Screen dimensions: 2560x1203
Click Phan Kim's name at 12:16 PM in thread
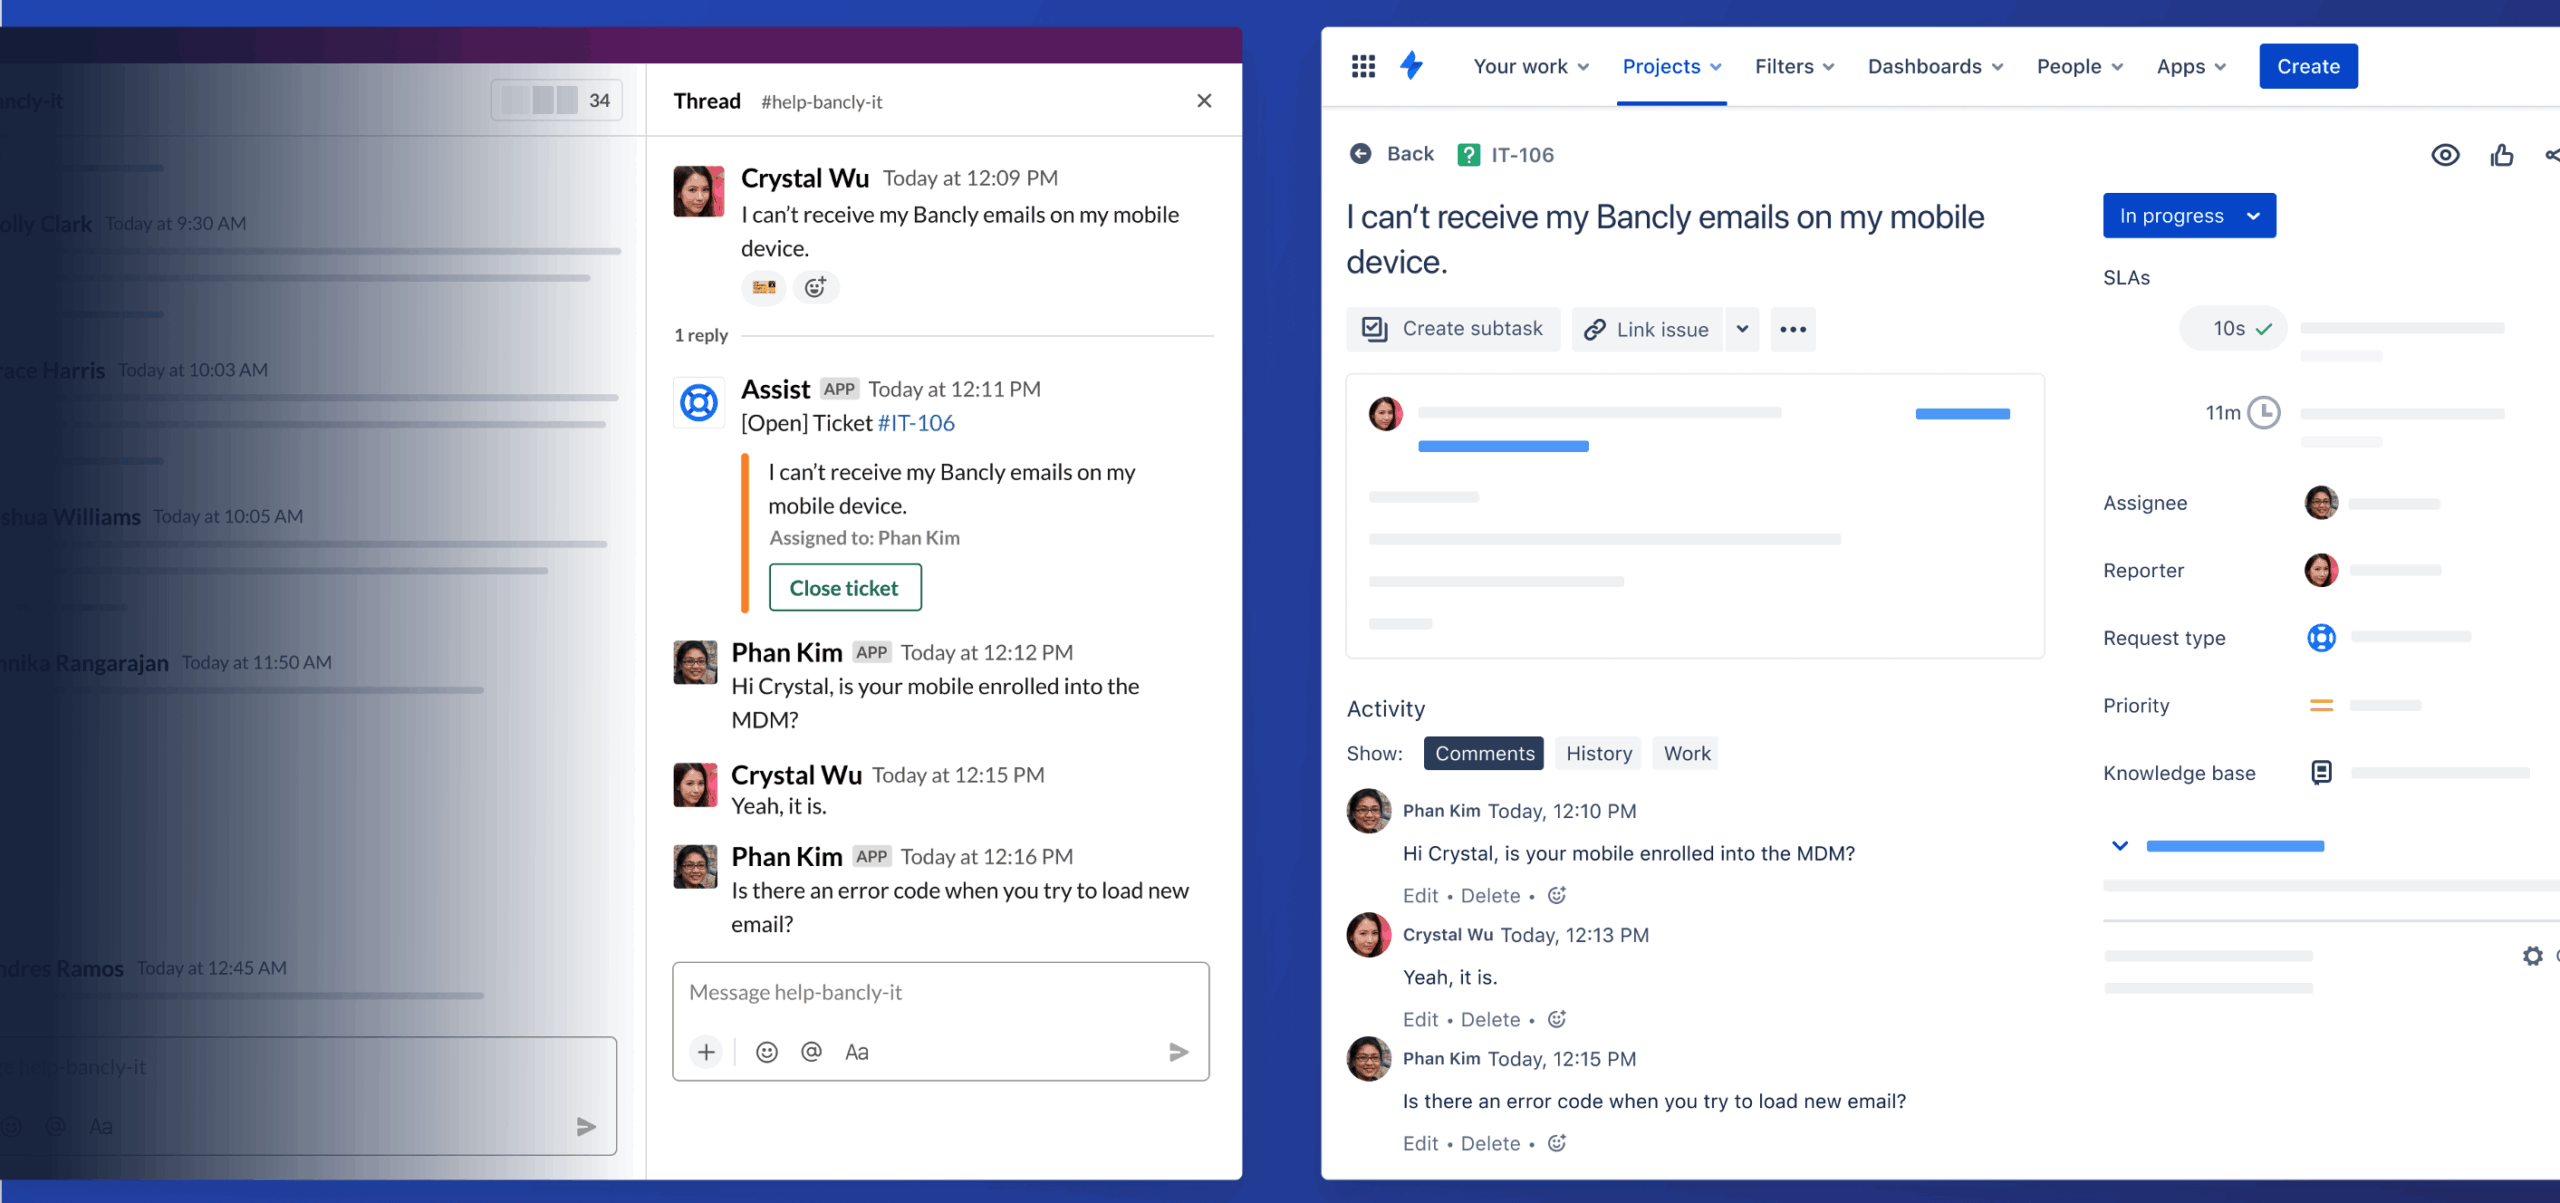click(787, 857)
